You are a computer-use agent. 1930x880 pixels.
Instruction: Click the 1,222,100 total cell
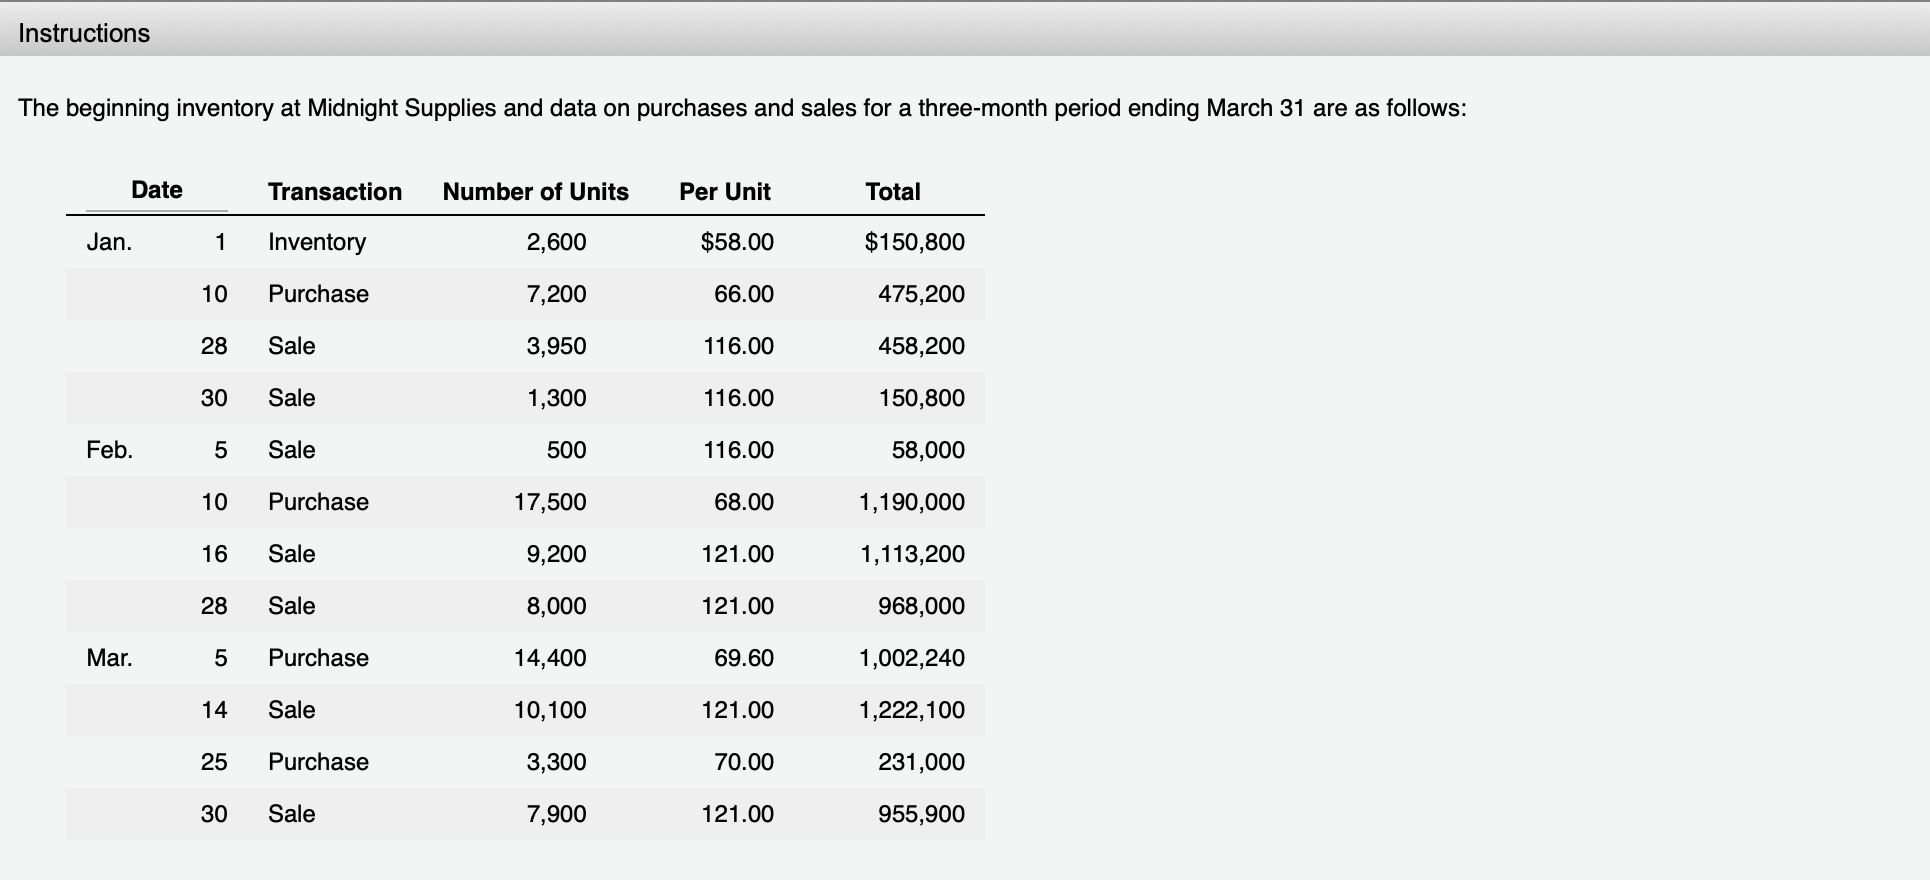coord(912,710)
